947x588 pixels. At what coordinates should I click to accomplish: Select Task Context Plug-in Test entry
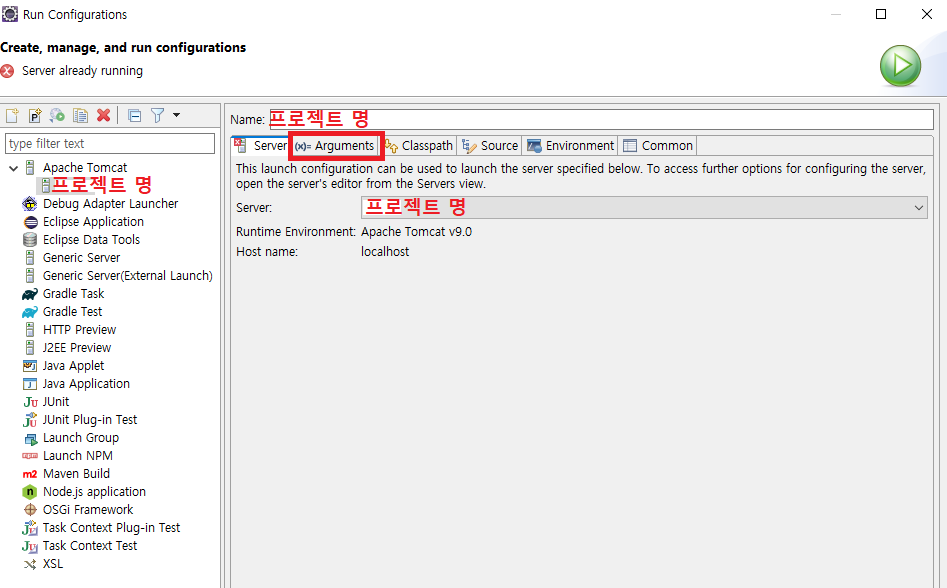111,528
